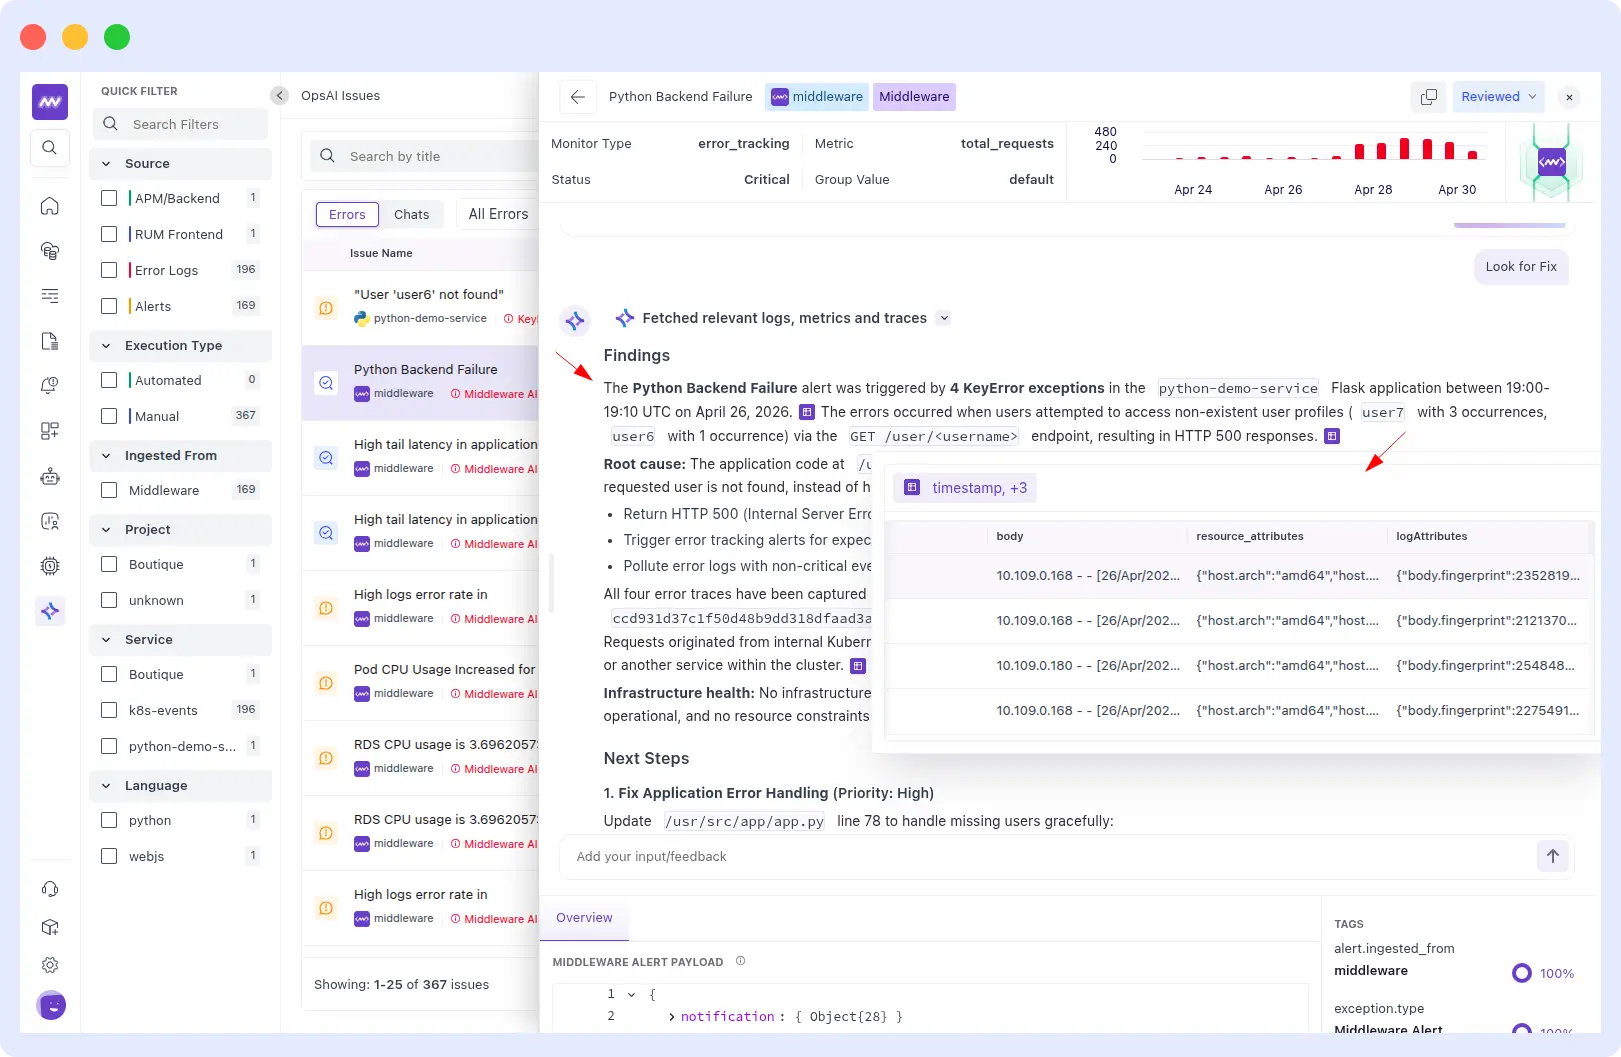
Task: Expand the Fetched relevant logs chevron
Action: click(944, 318)
